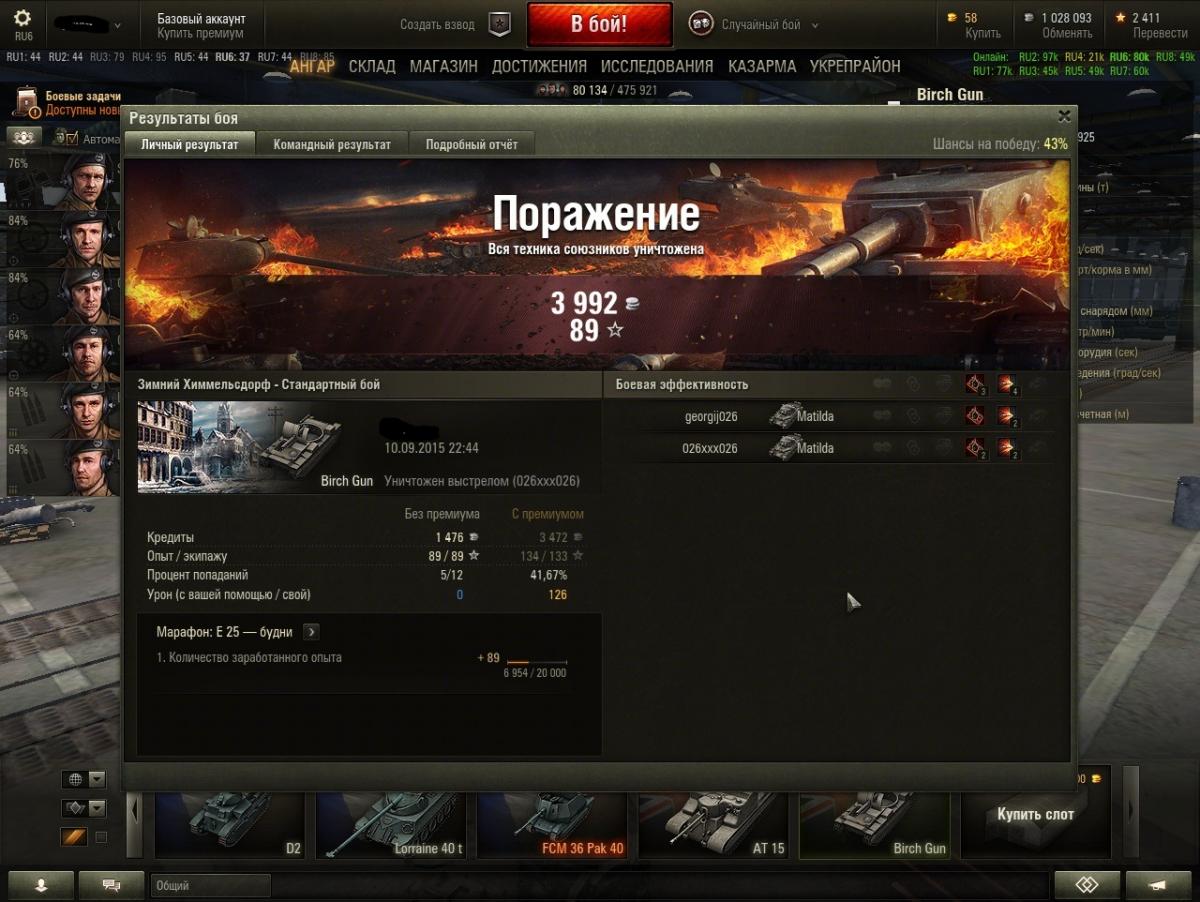Expand the Марафон: Е 25 — будни arrow
This screenshot has width=1200, height=902.
(x=311, y=632)
